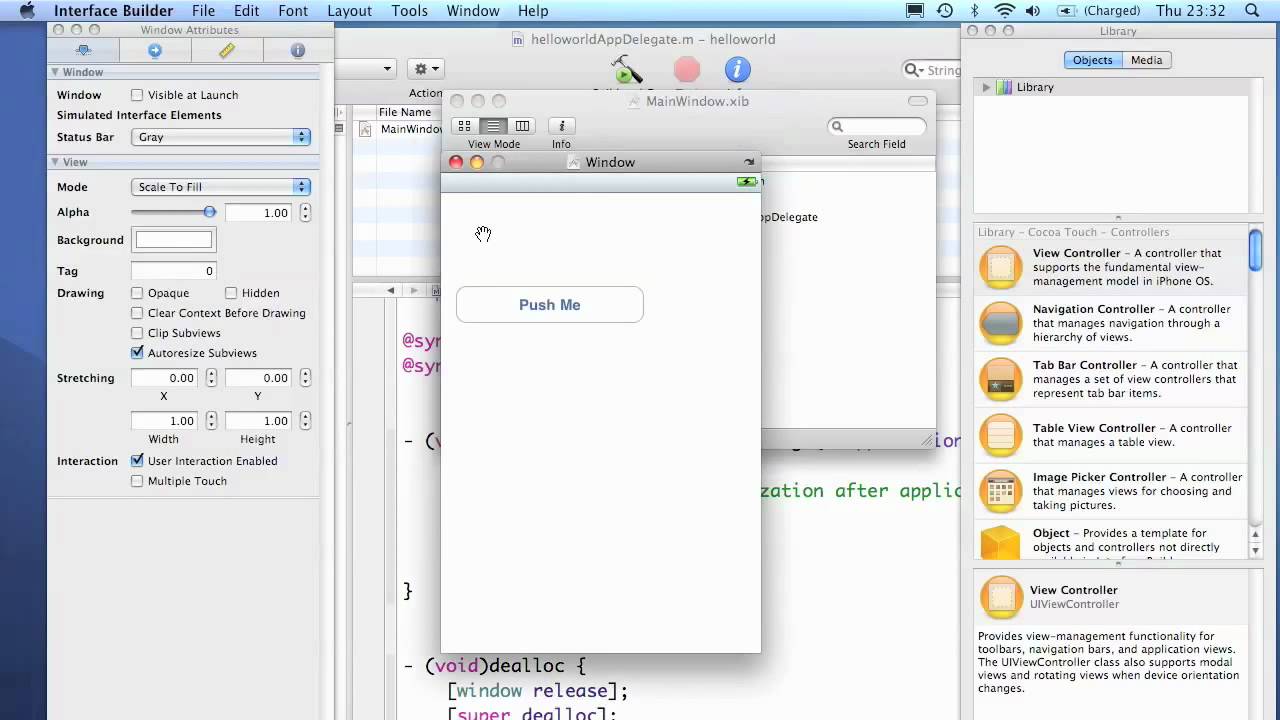This screenshot has height=720, width=1280.
Task: Switch MainWindow.xib to icon view mode
Action: (x=465, y=126)
